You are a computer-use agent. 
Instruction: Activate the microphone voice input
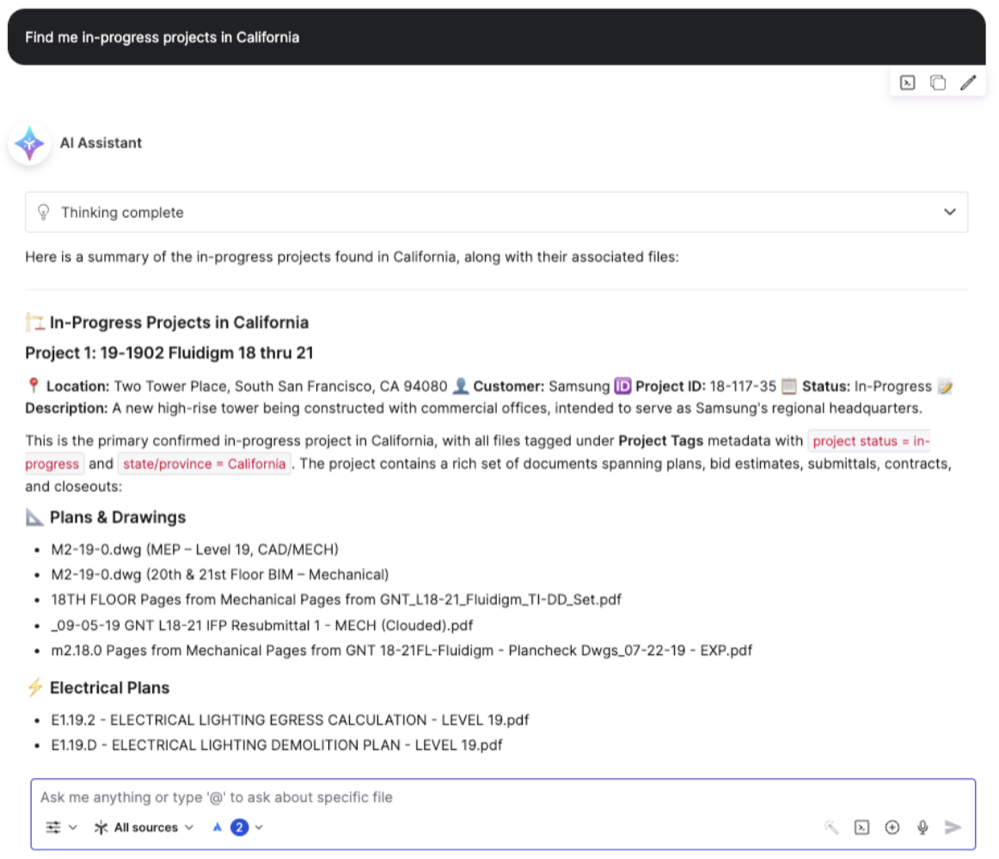click(923, 827)
